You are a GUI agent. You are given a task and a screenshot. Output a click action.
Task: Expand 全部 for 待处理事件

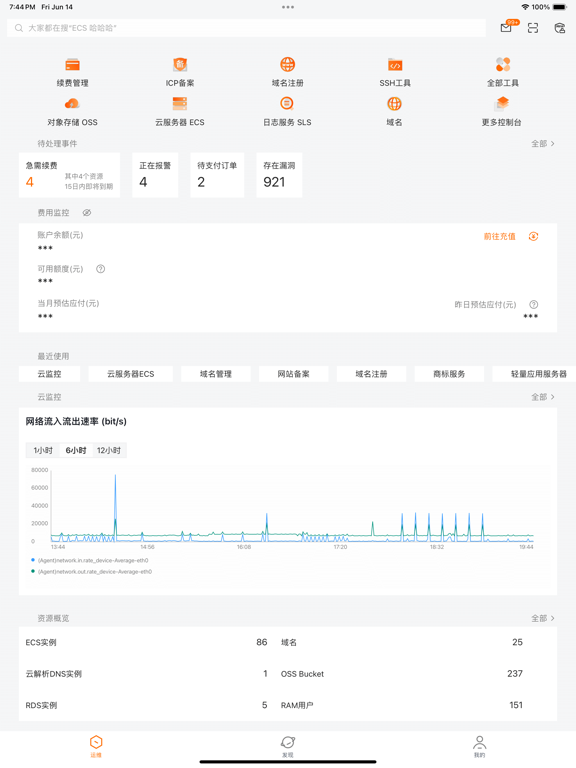point(543,144)
